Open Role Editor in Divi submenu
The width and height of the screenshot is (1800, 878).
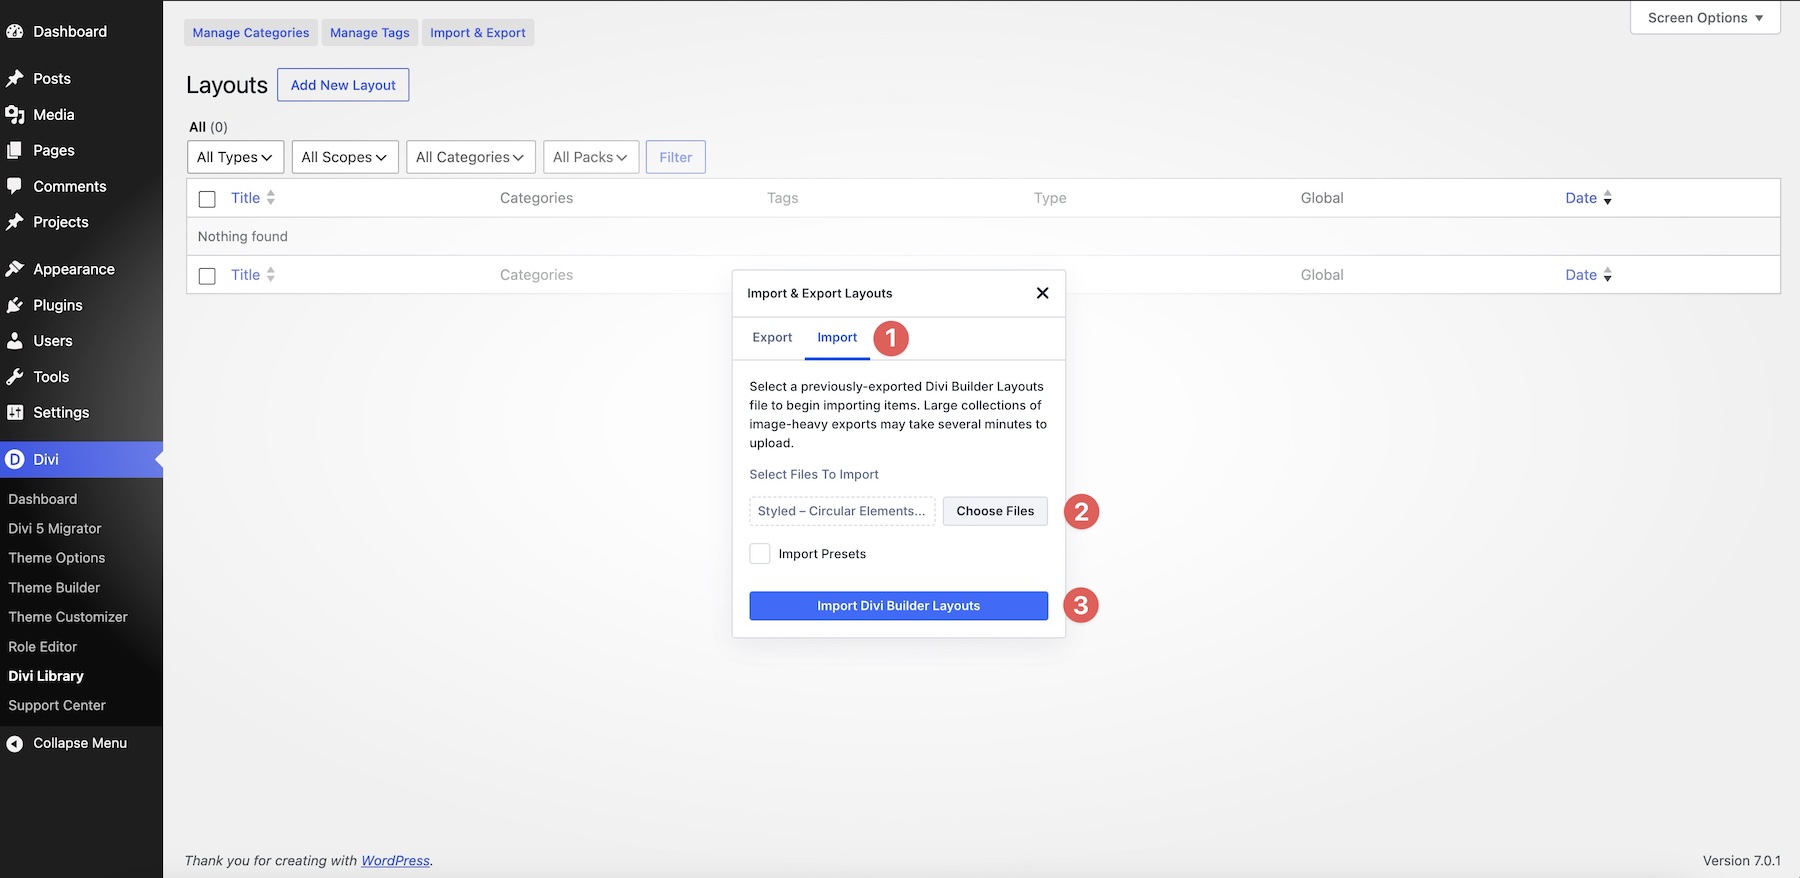point(43,647)
